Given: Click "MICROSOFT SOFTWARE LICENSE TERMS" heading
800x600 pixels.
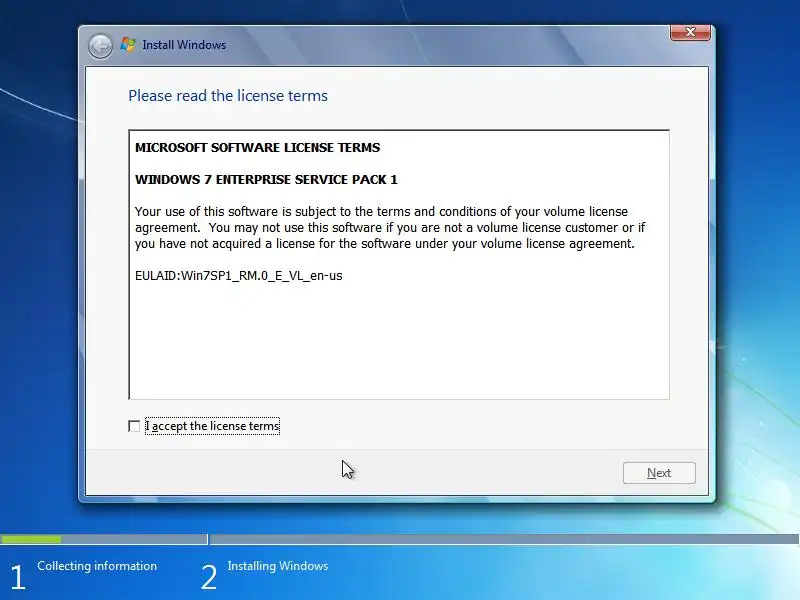Looking at the screenshot, I should click(257, 147).
